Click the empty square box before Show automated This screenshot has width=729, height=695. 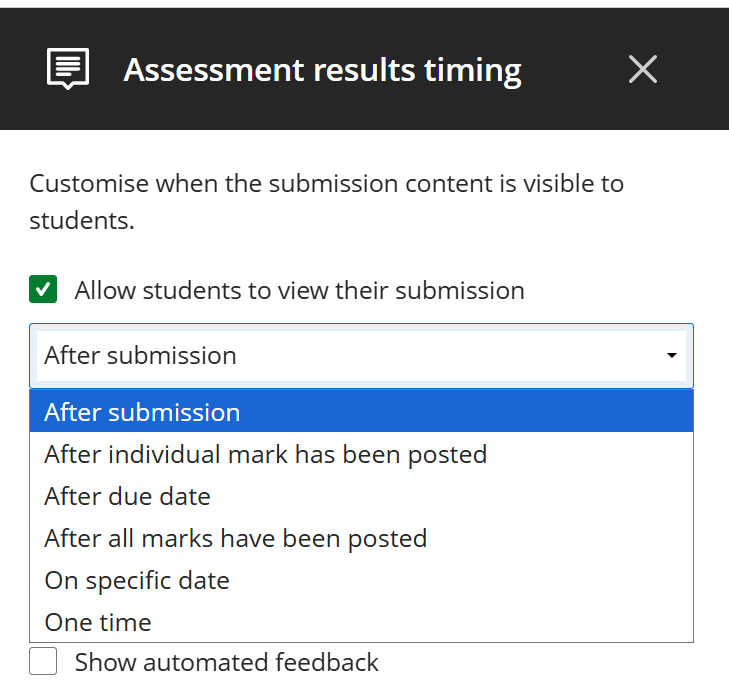pyautogui.click(x=43, y=662)
